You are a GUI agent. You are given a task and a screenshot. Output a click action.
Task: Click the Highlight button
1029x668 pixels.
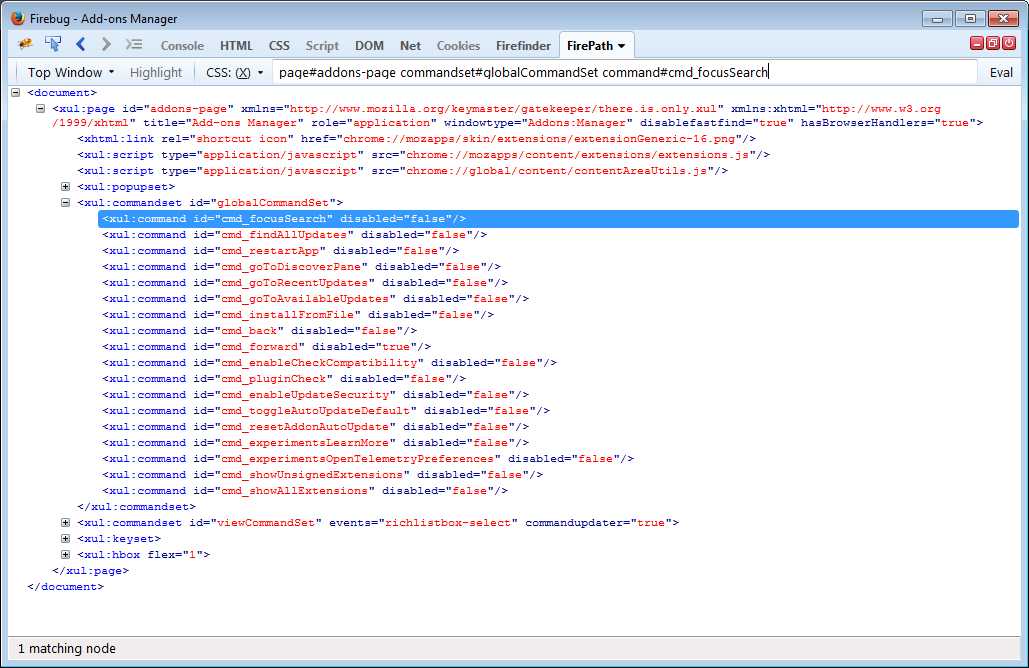(156, 72)
